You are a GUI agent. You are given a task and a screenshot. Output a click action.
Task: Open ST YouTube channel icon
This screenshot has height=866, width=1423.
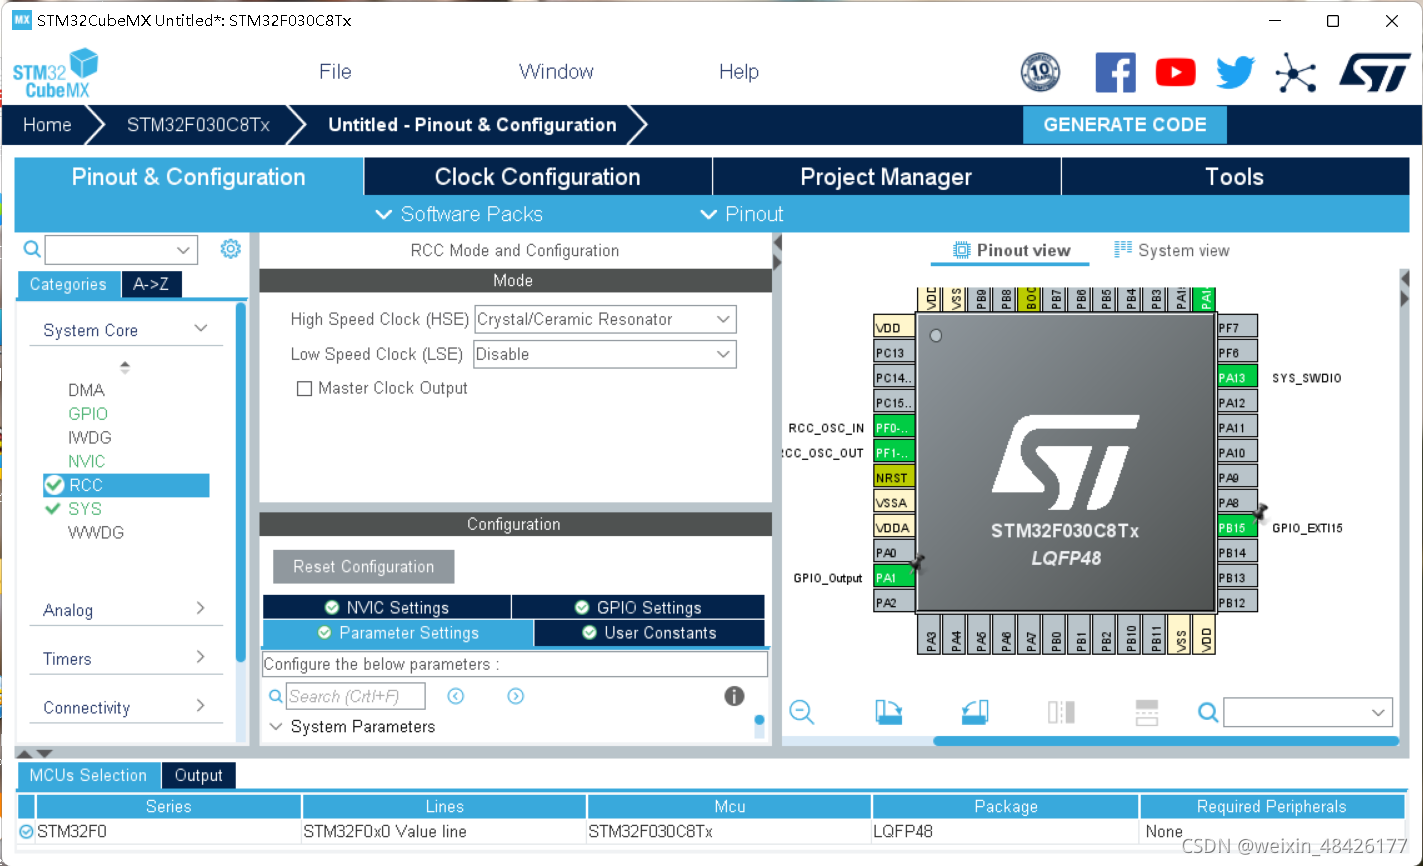(1175, 72)
